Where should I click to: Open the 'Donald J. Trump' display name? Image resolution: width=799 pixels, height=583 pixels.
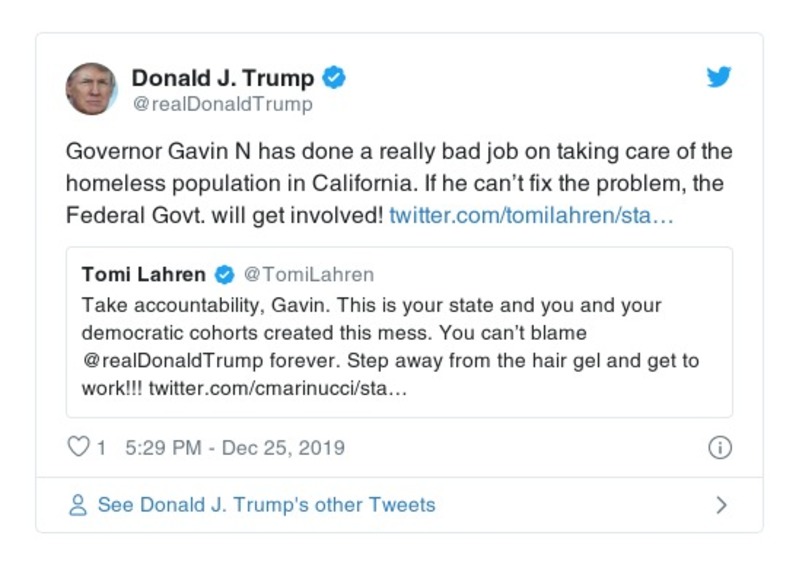click(223, 77)
